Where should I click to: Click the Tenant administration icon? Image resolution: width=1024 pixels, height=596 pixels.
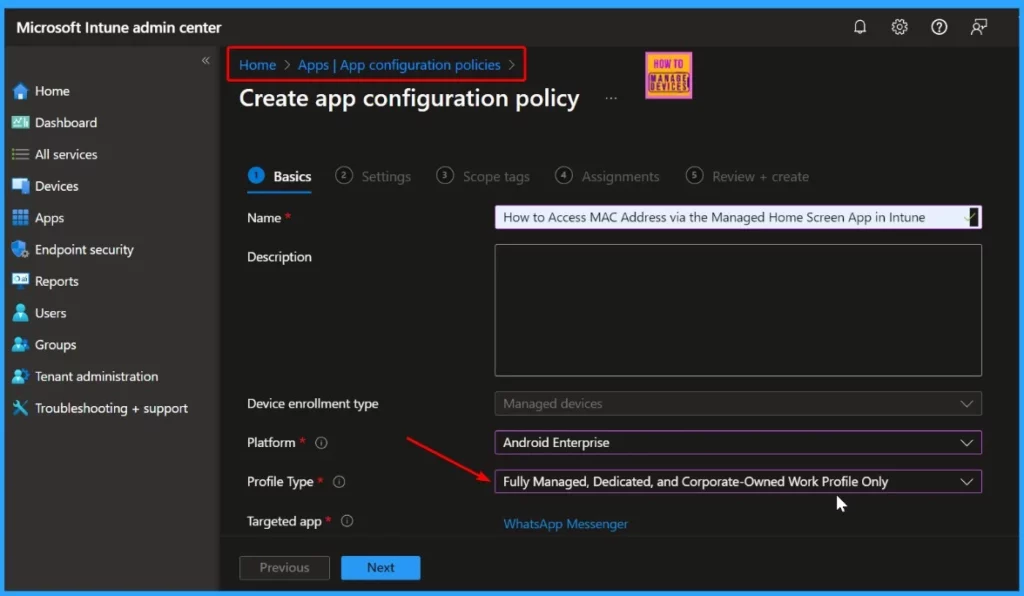tap(20, 376)
